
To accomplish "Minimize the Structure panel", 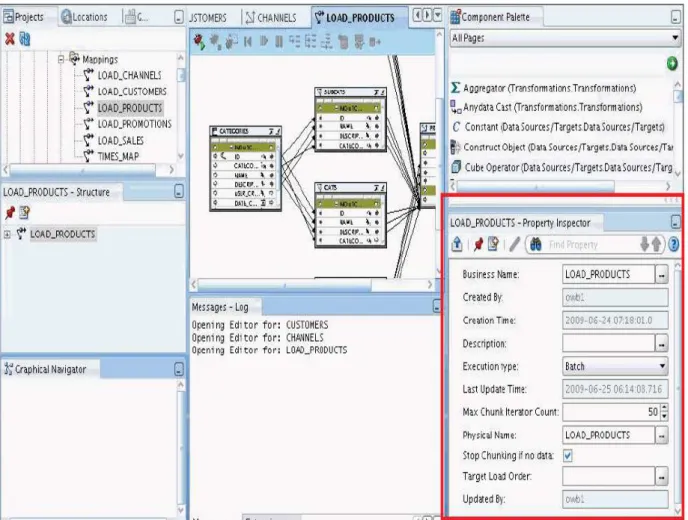I will [179, 192].
